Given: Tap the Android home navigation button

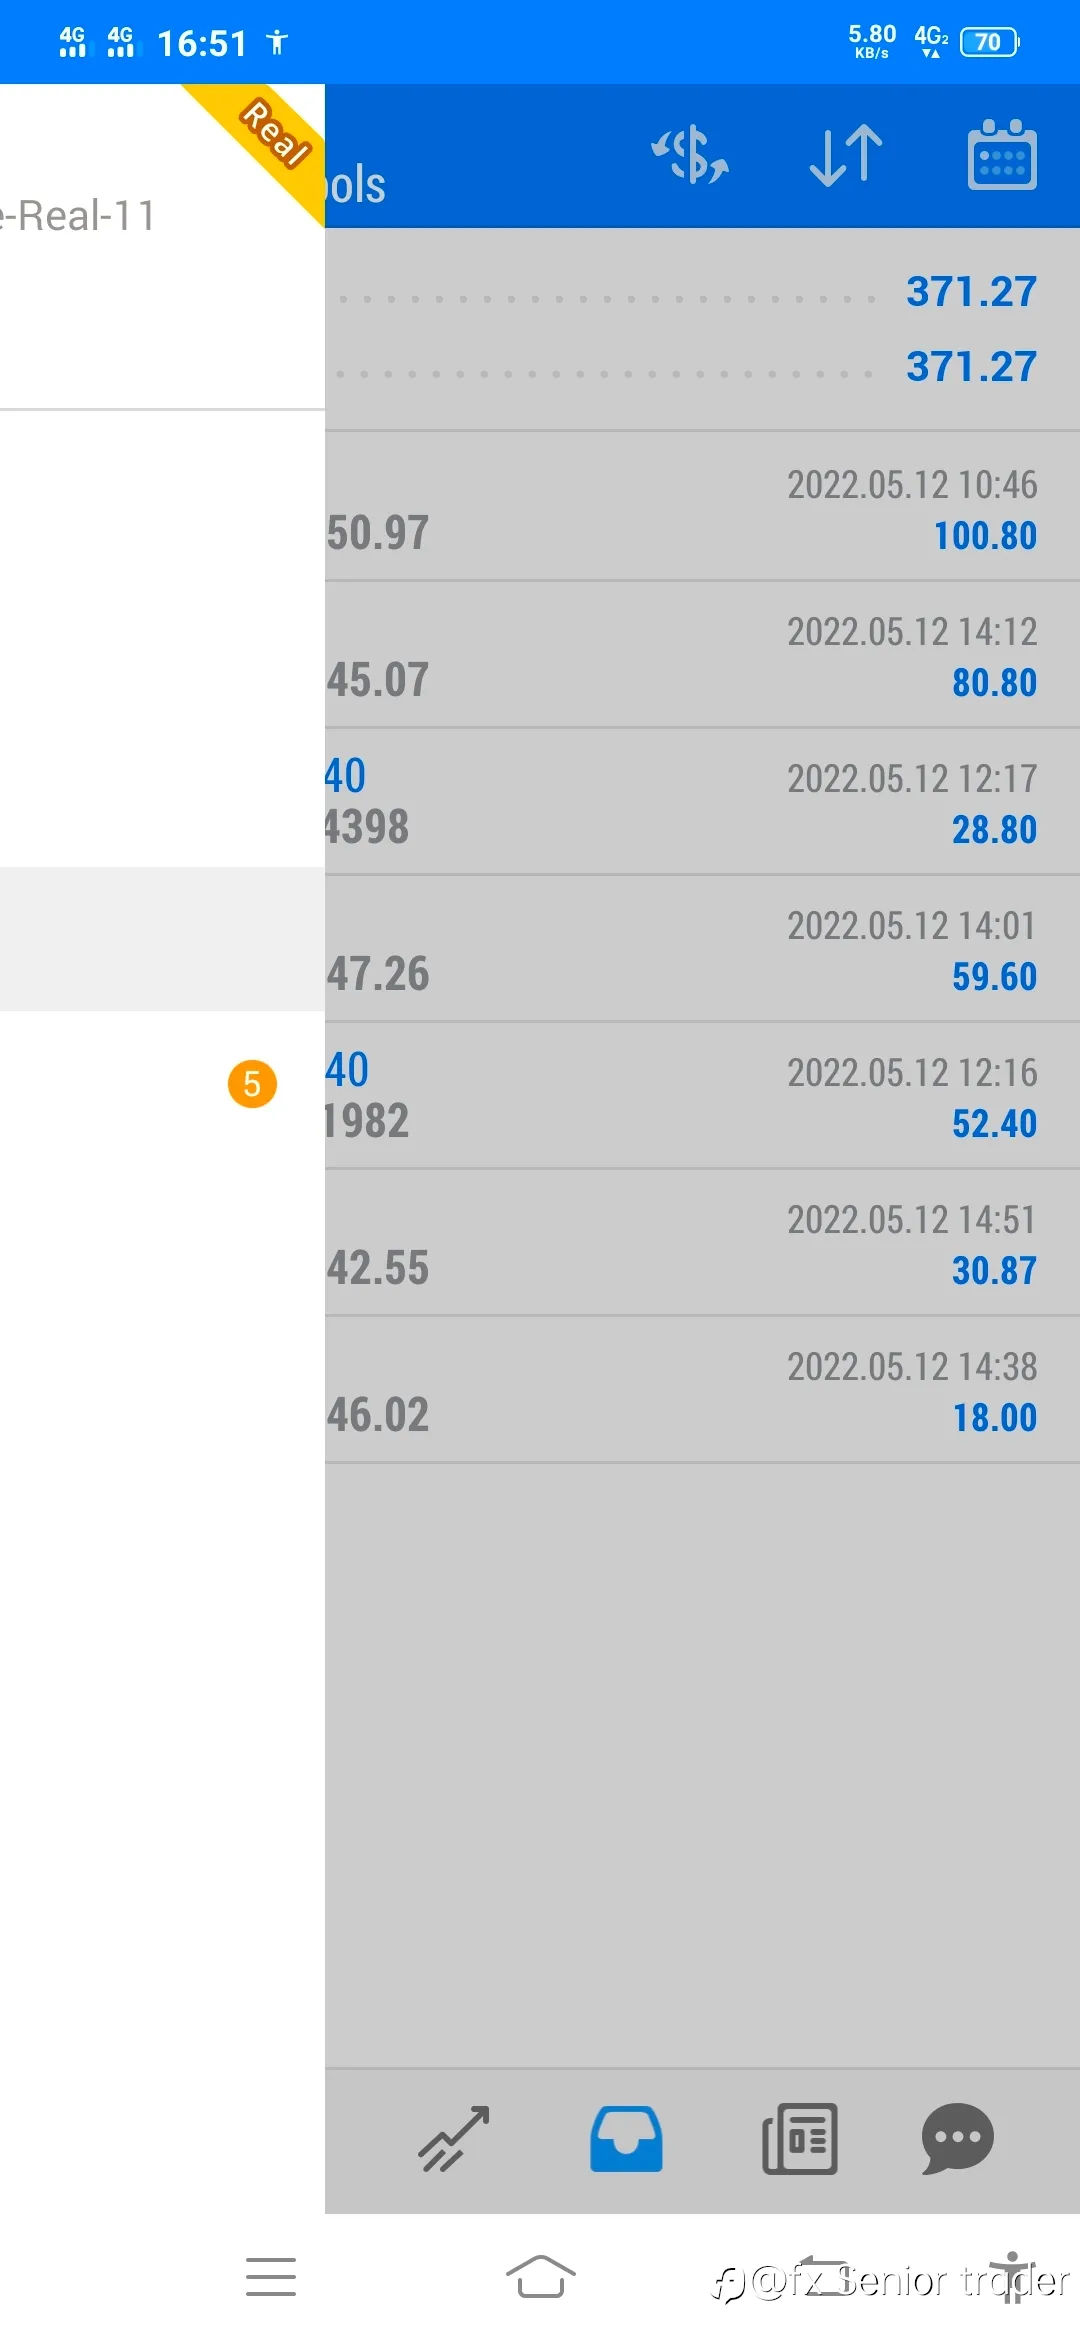Looking at the screenshot, I should click(x=540, y=2277).
